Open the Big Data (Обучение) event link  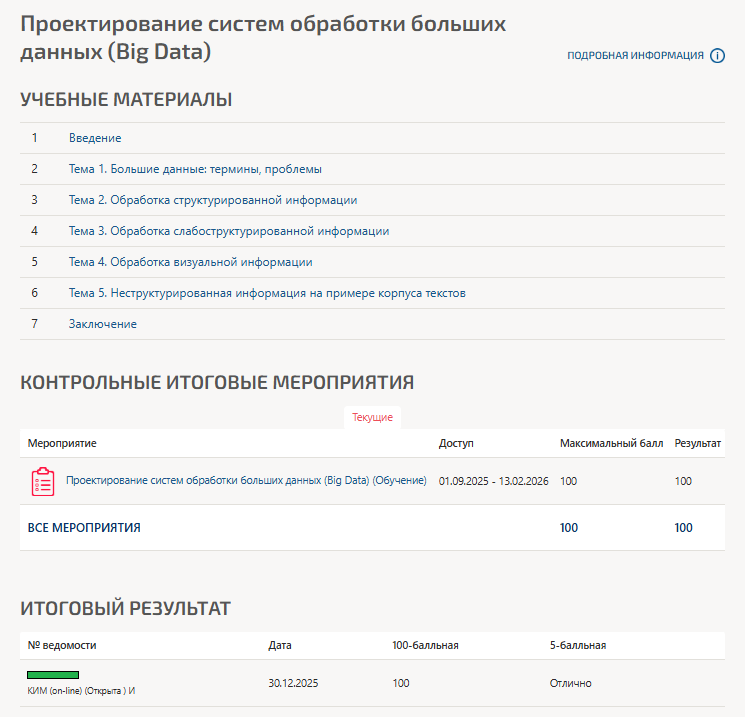click(x=246, y=481)
